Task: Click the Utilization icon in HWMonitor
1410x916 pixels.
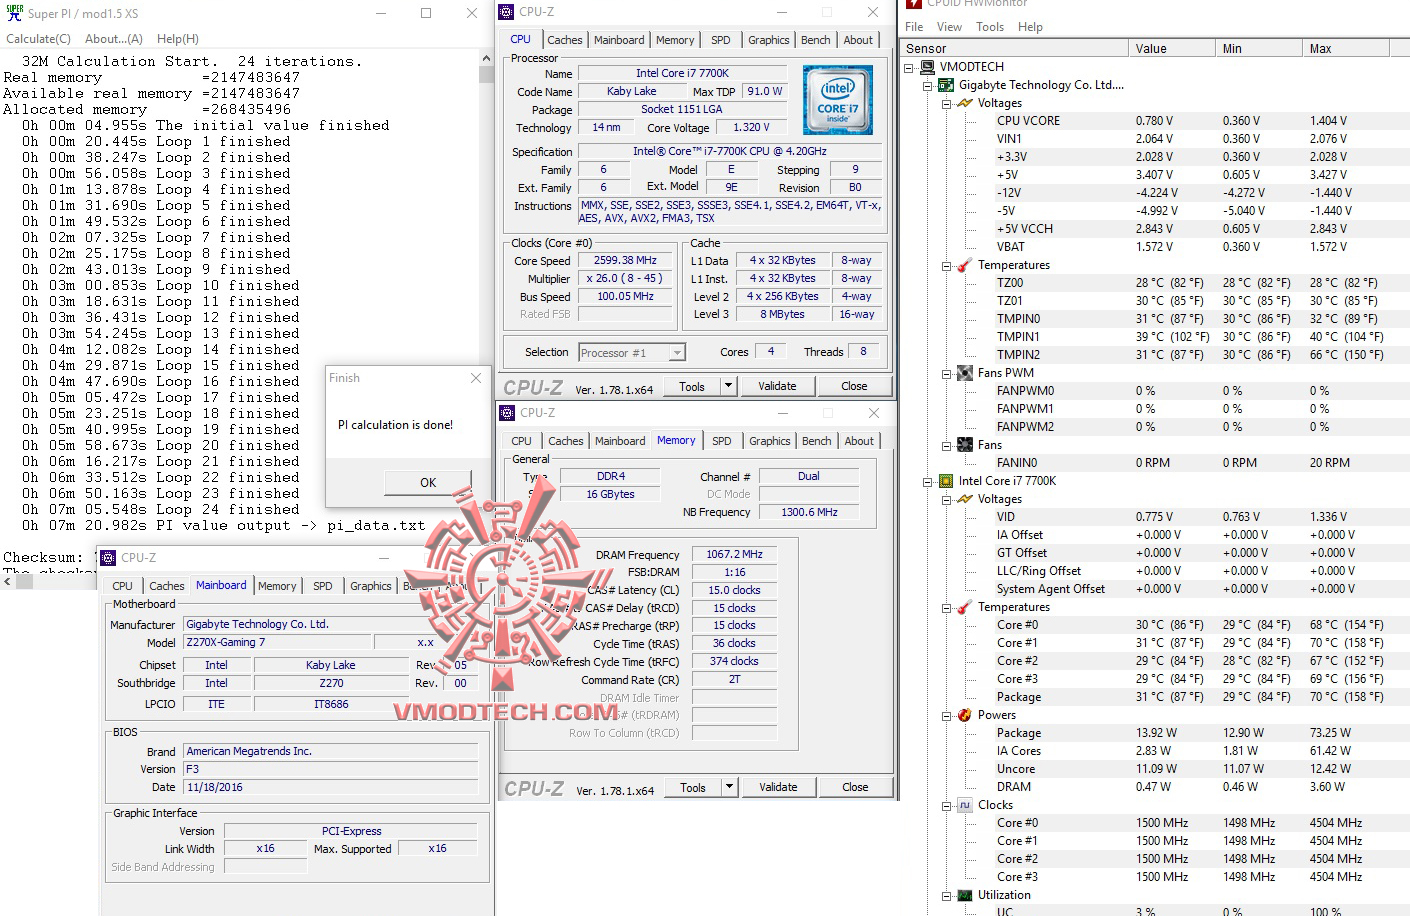Action: [963, 895]
